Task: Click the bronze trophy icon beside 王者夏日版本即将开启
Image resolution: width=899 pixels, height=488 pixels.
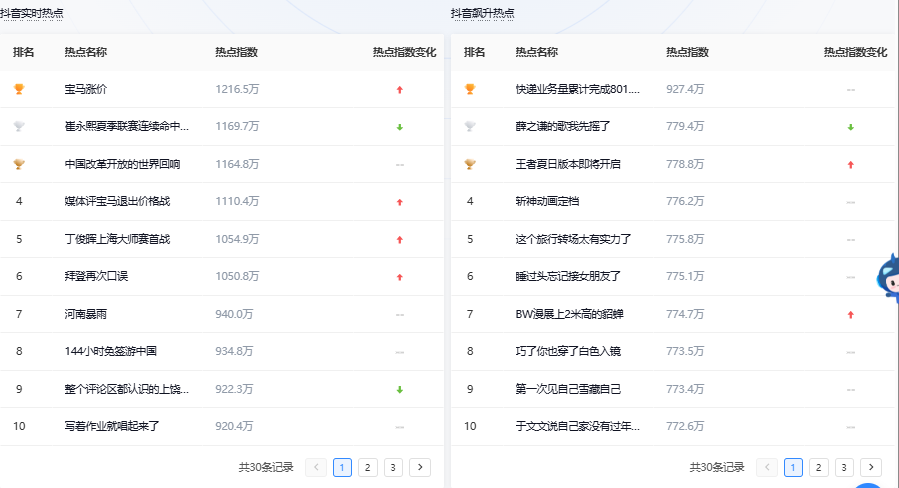Action: [x=470, y=164]
